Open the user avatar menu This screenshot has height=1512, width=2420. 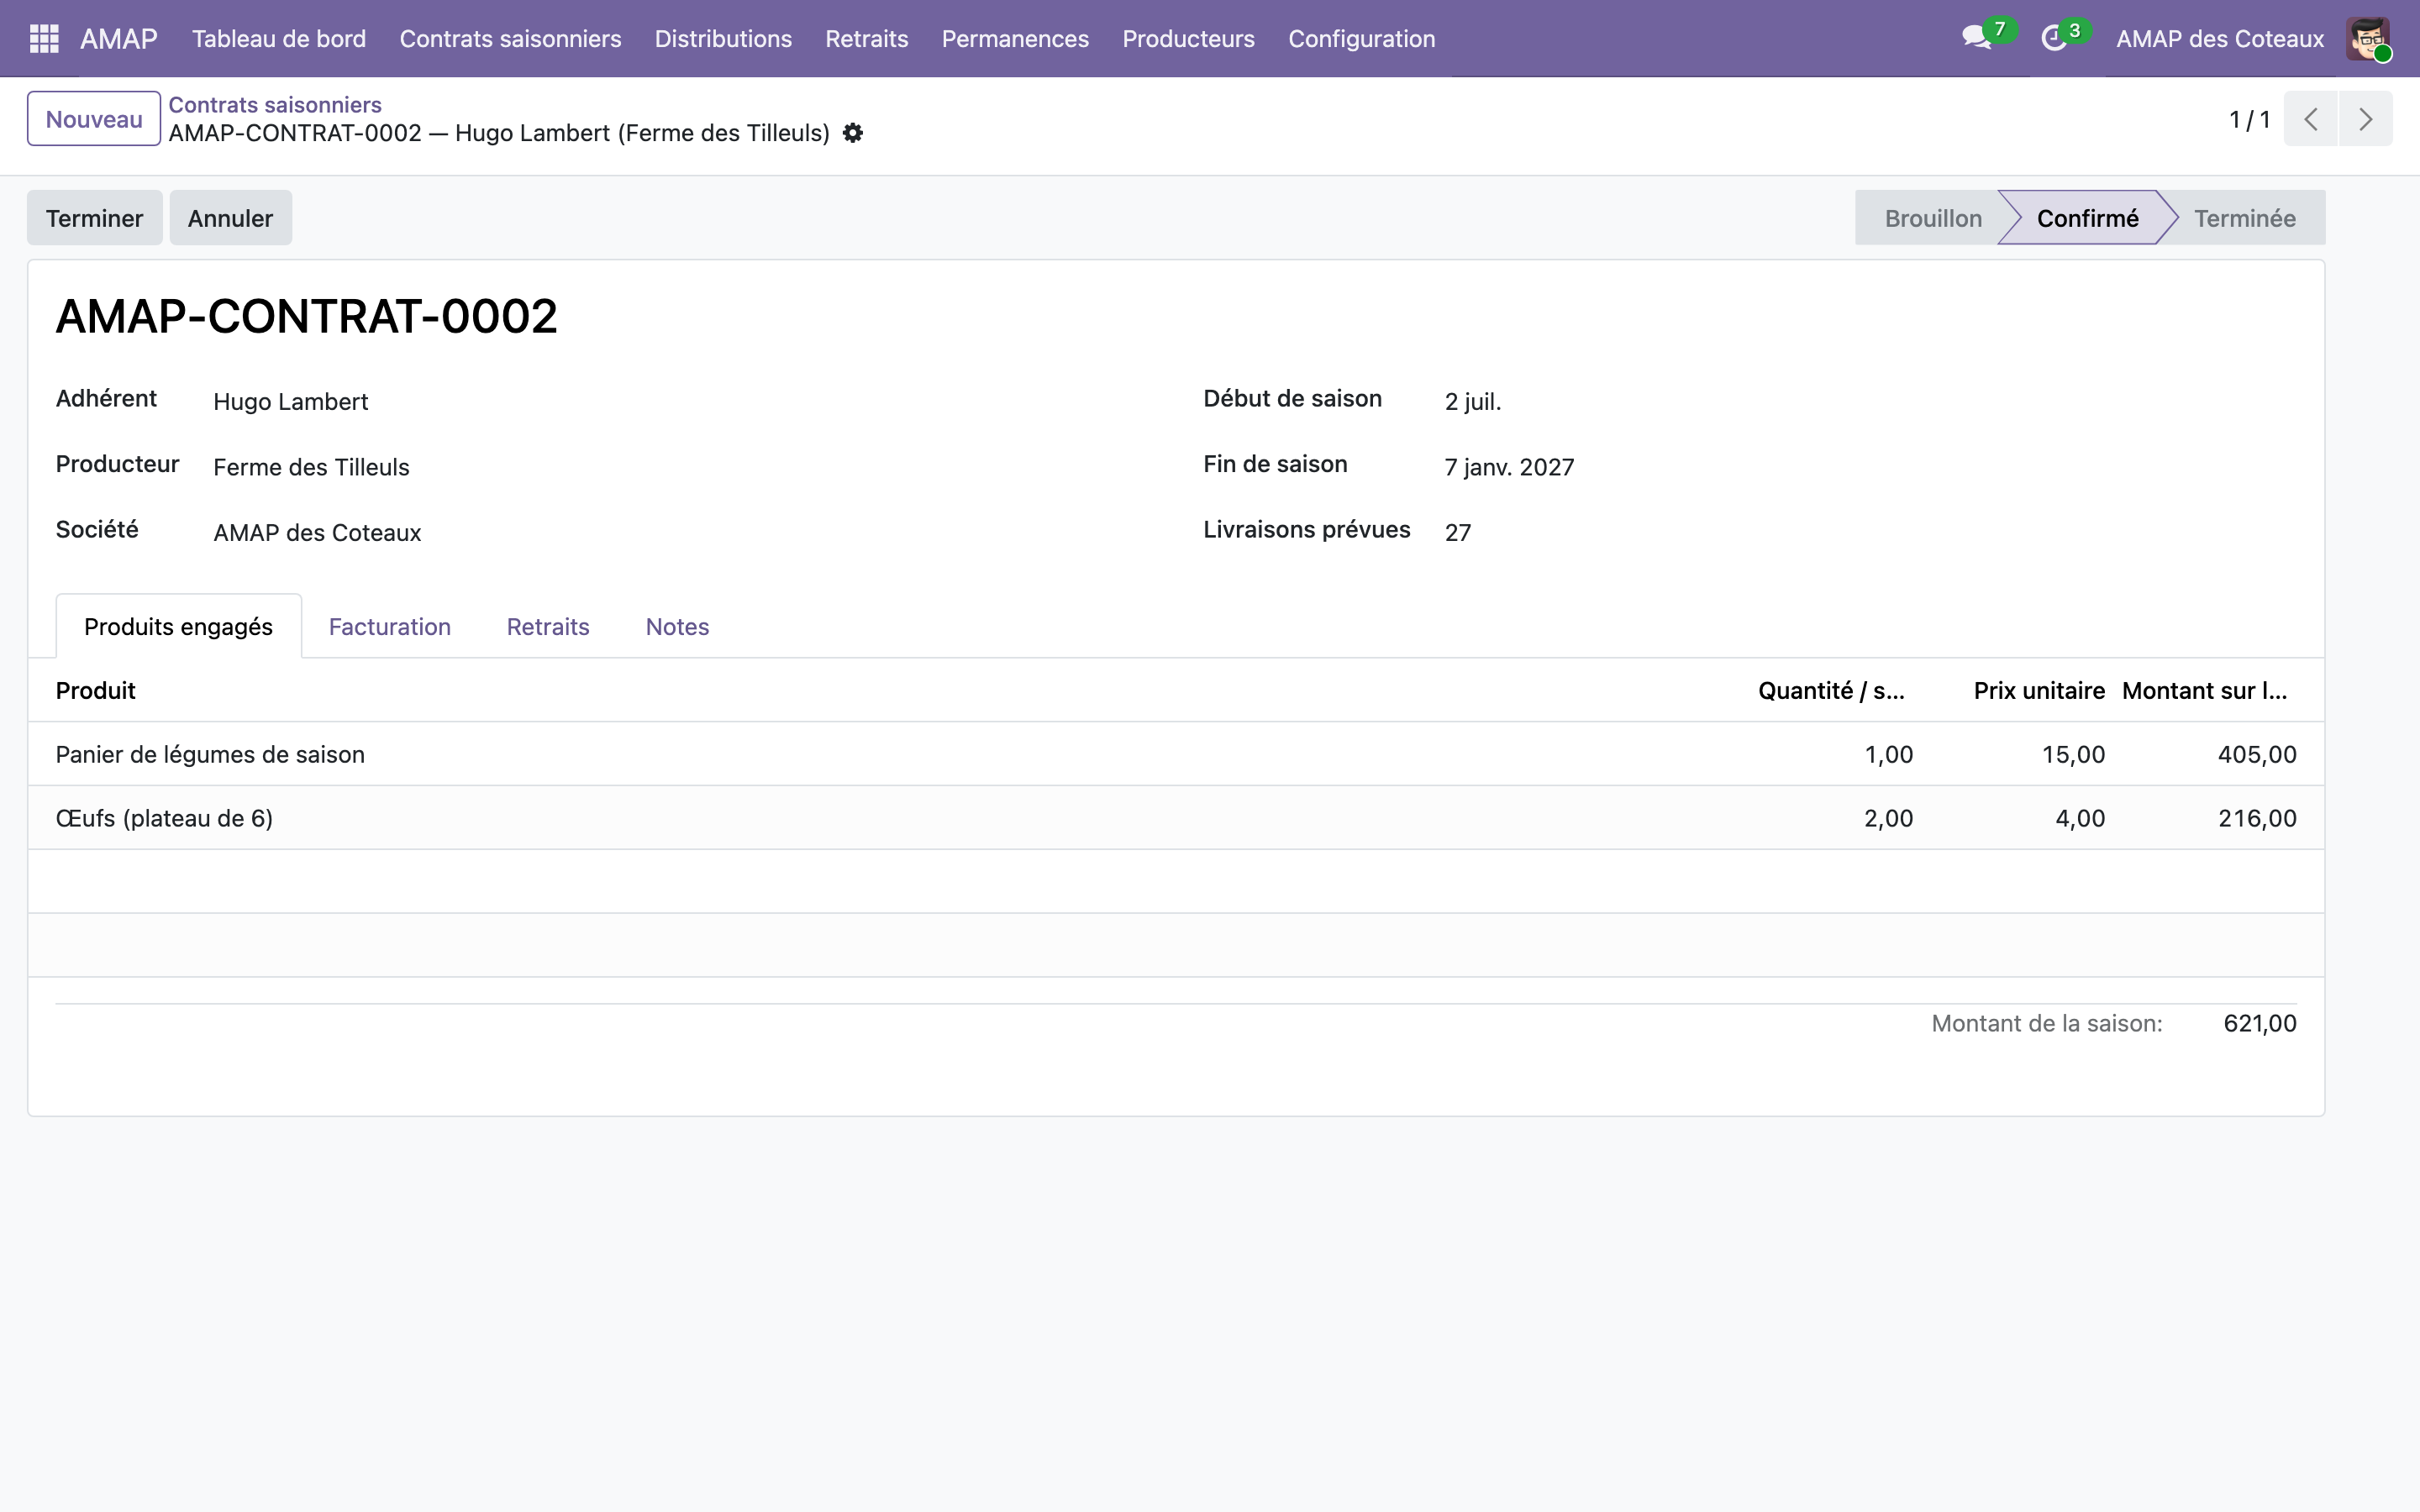click(2368, 38)
